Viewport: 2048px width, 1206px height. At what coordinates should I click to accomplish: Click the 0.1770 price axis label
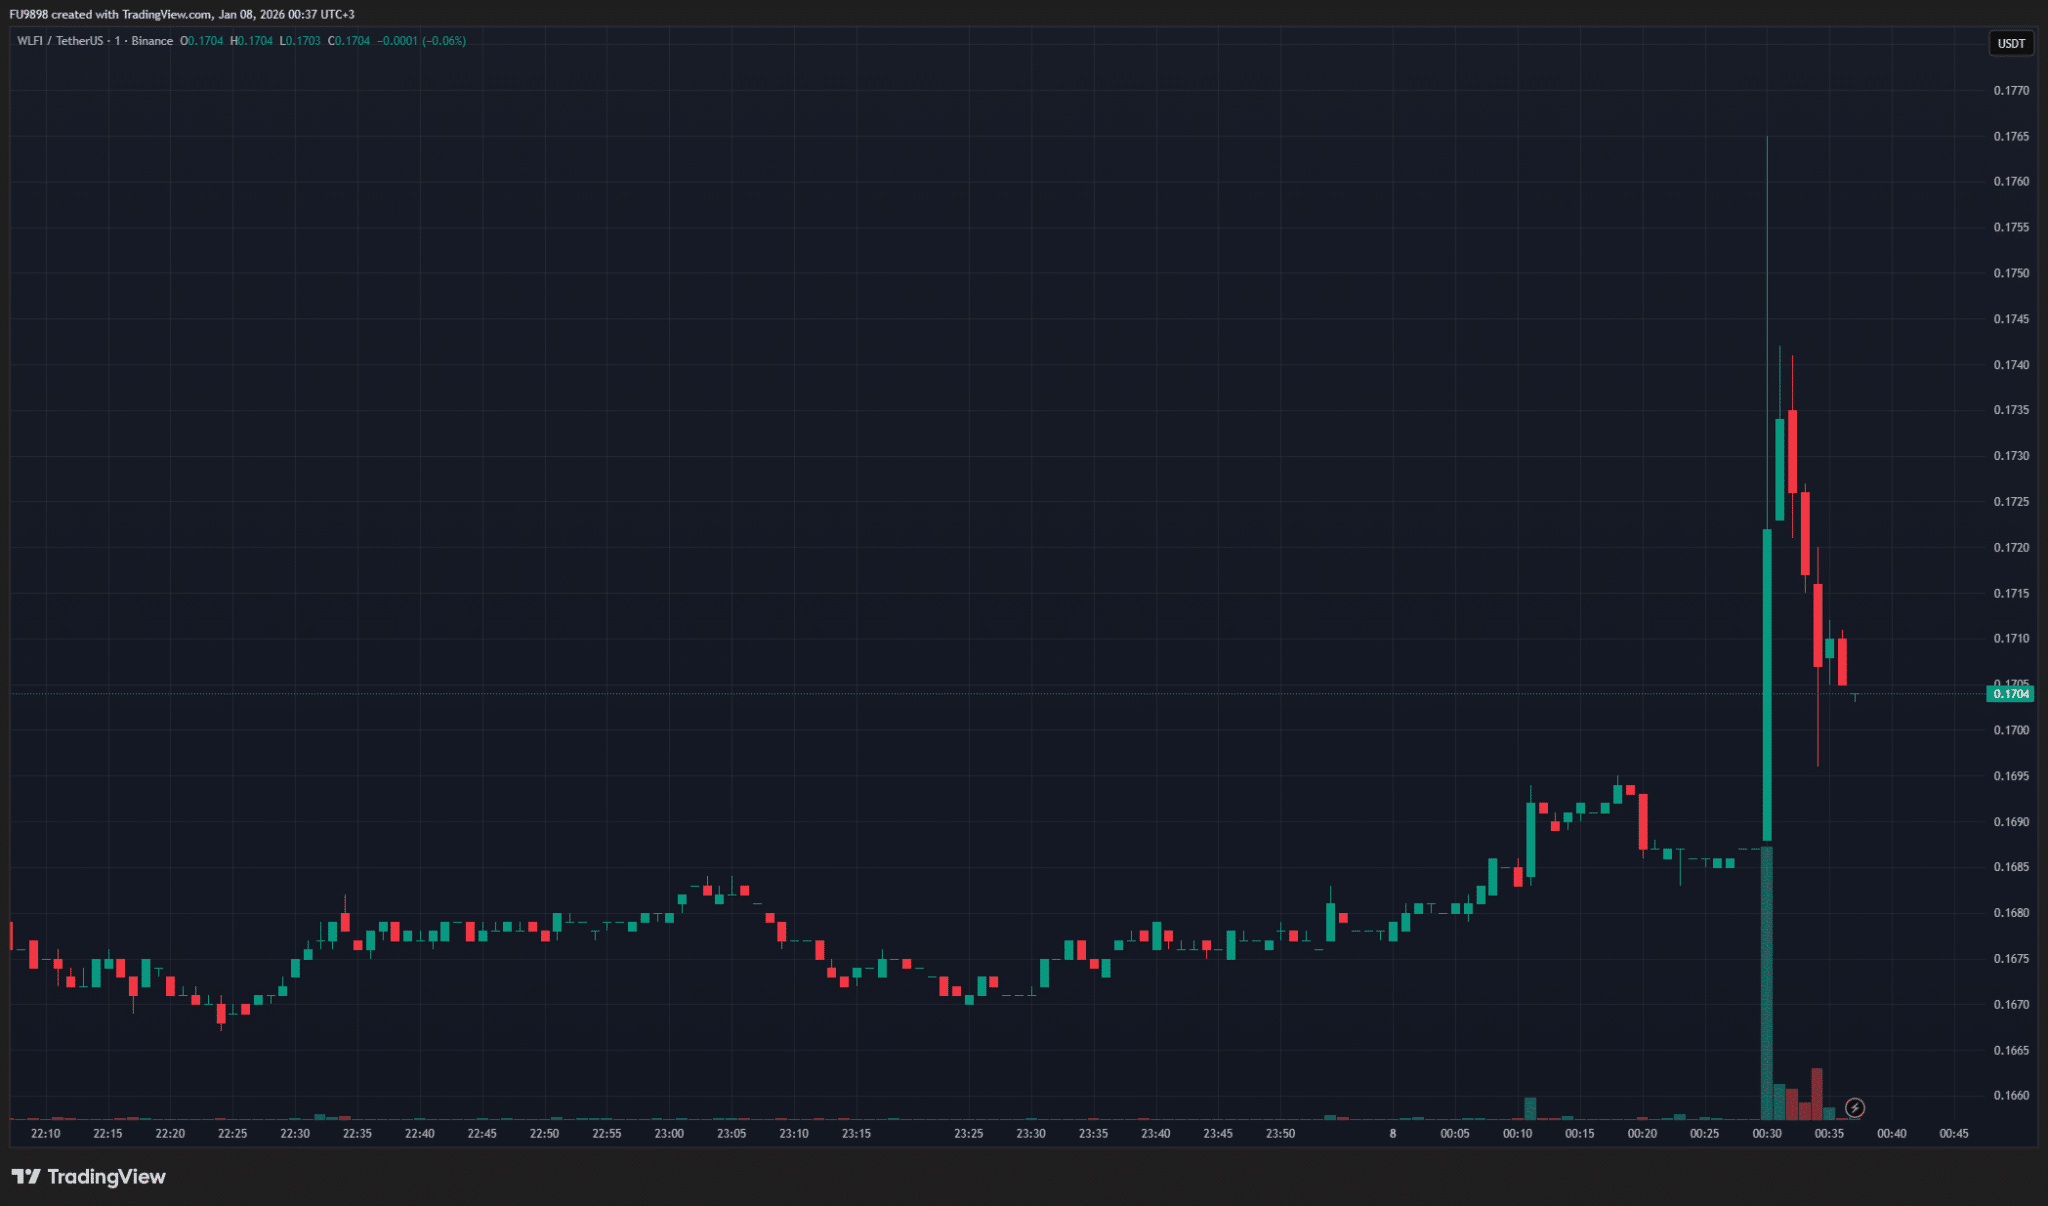[x=2010, y=90]
